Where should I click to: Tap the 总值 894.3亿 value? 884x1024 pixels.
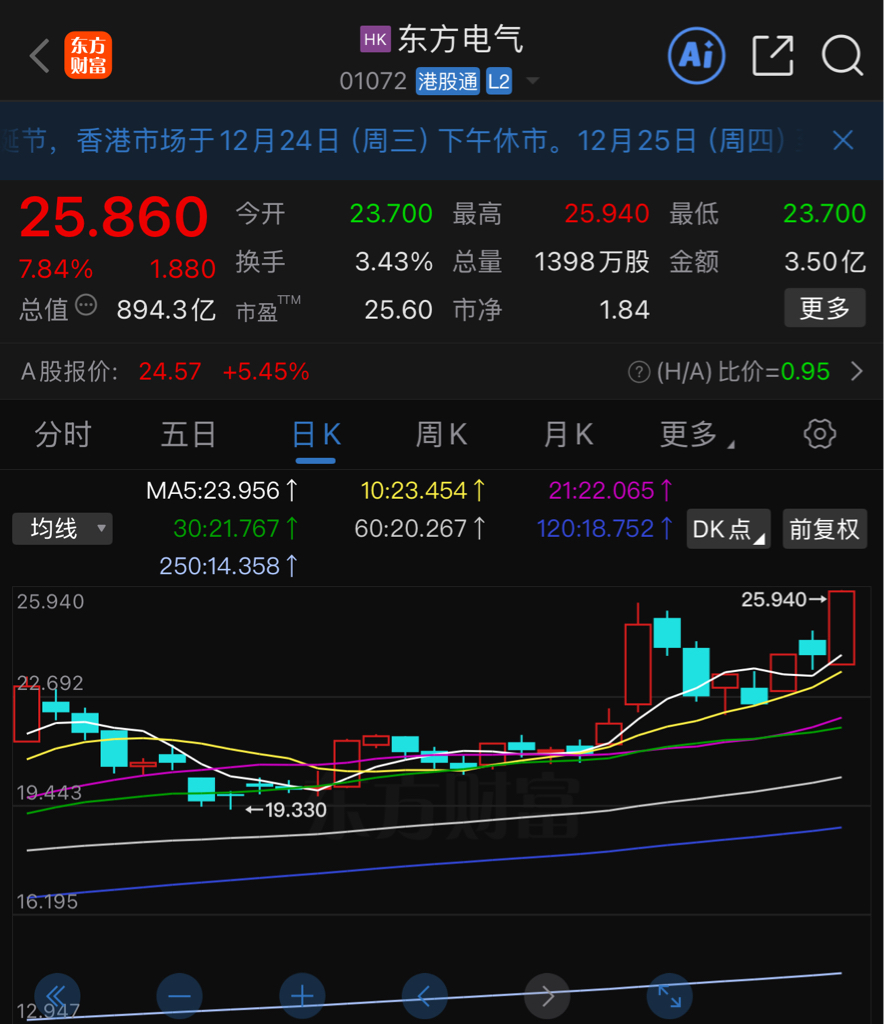tap(166, 310)
